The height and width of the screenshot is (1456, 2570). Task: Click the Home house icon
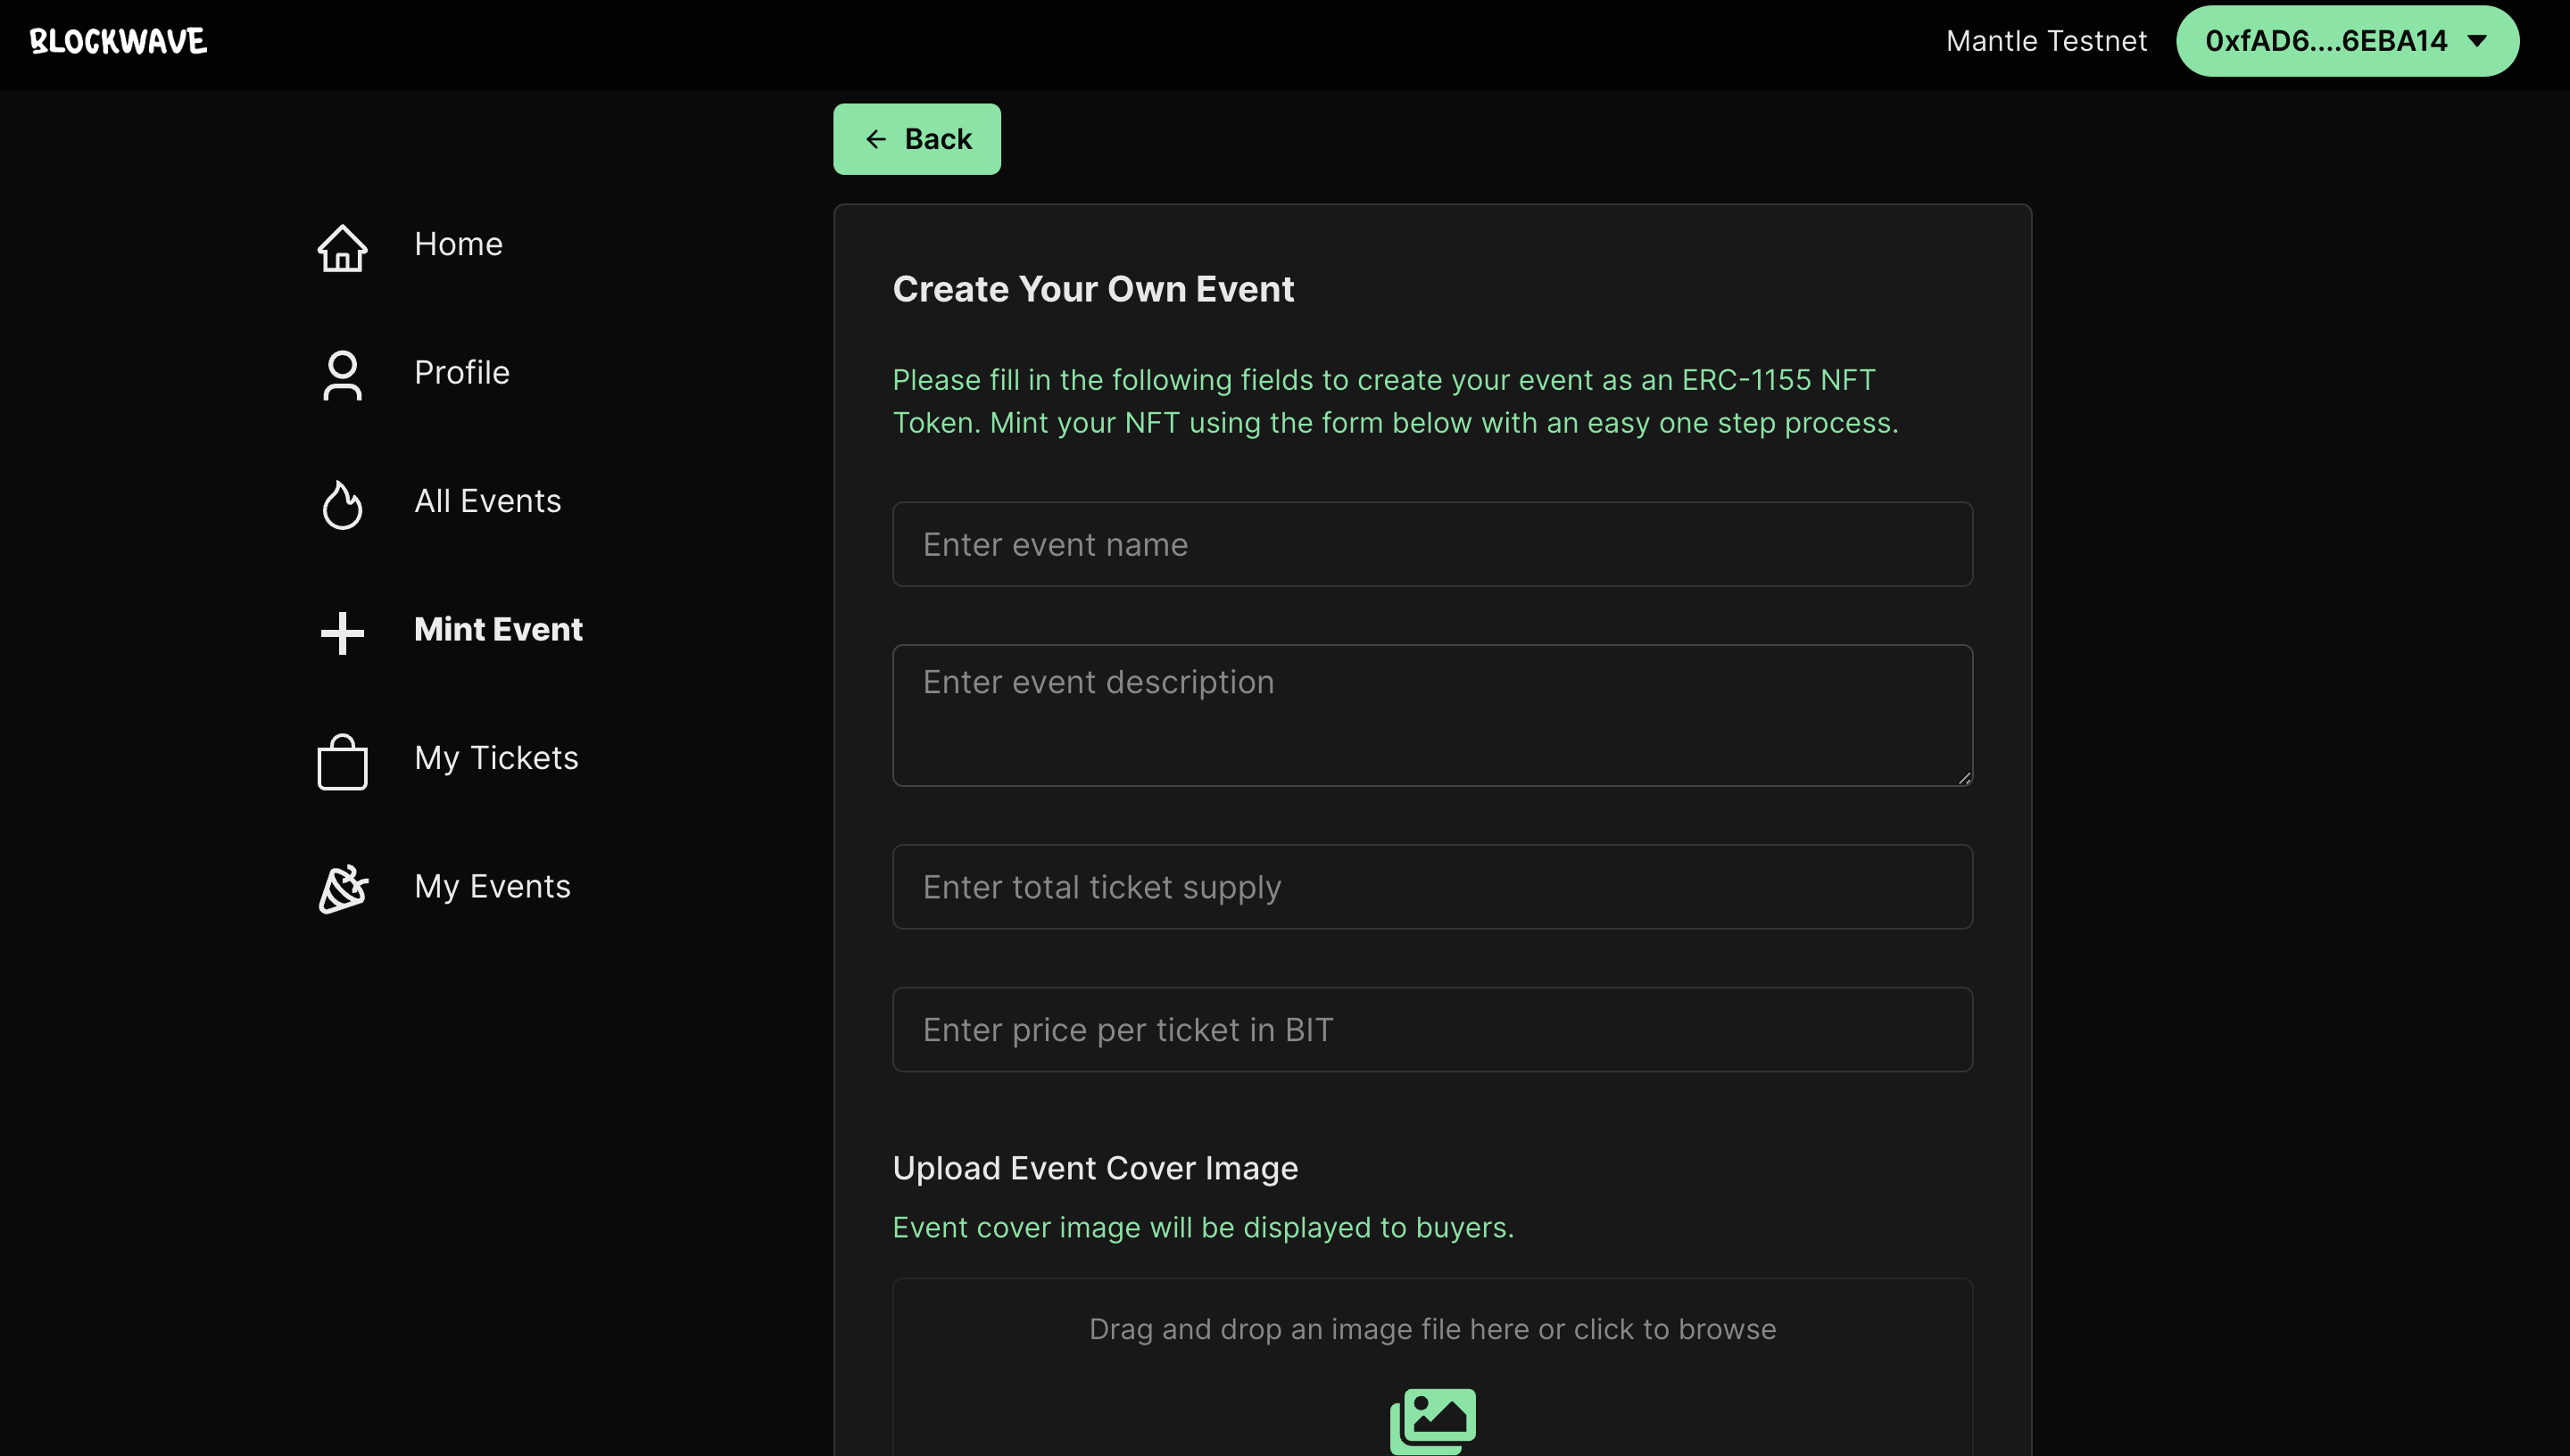(342, 247)
